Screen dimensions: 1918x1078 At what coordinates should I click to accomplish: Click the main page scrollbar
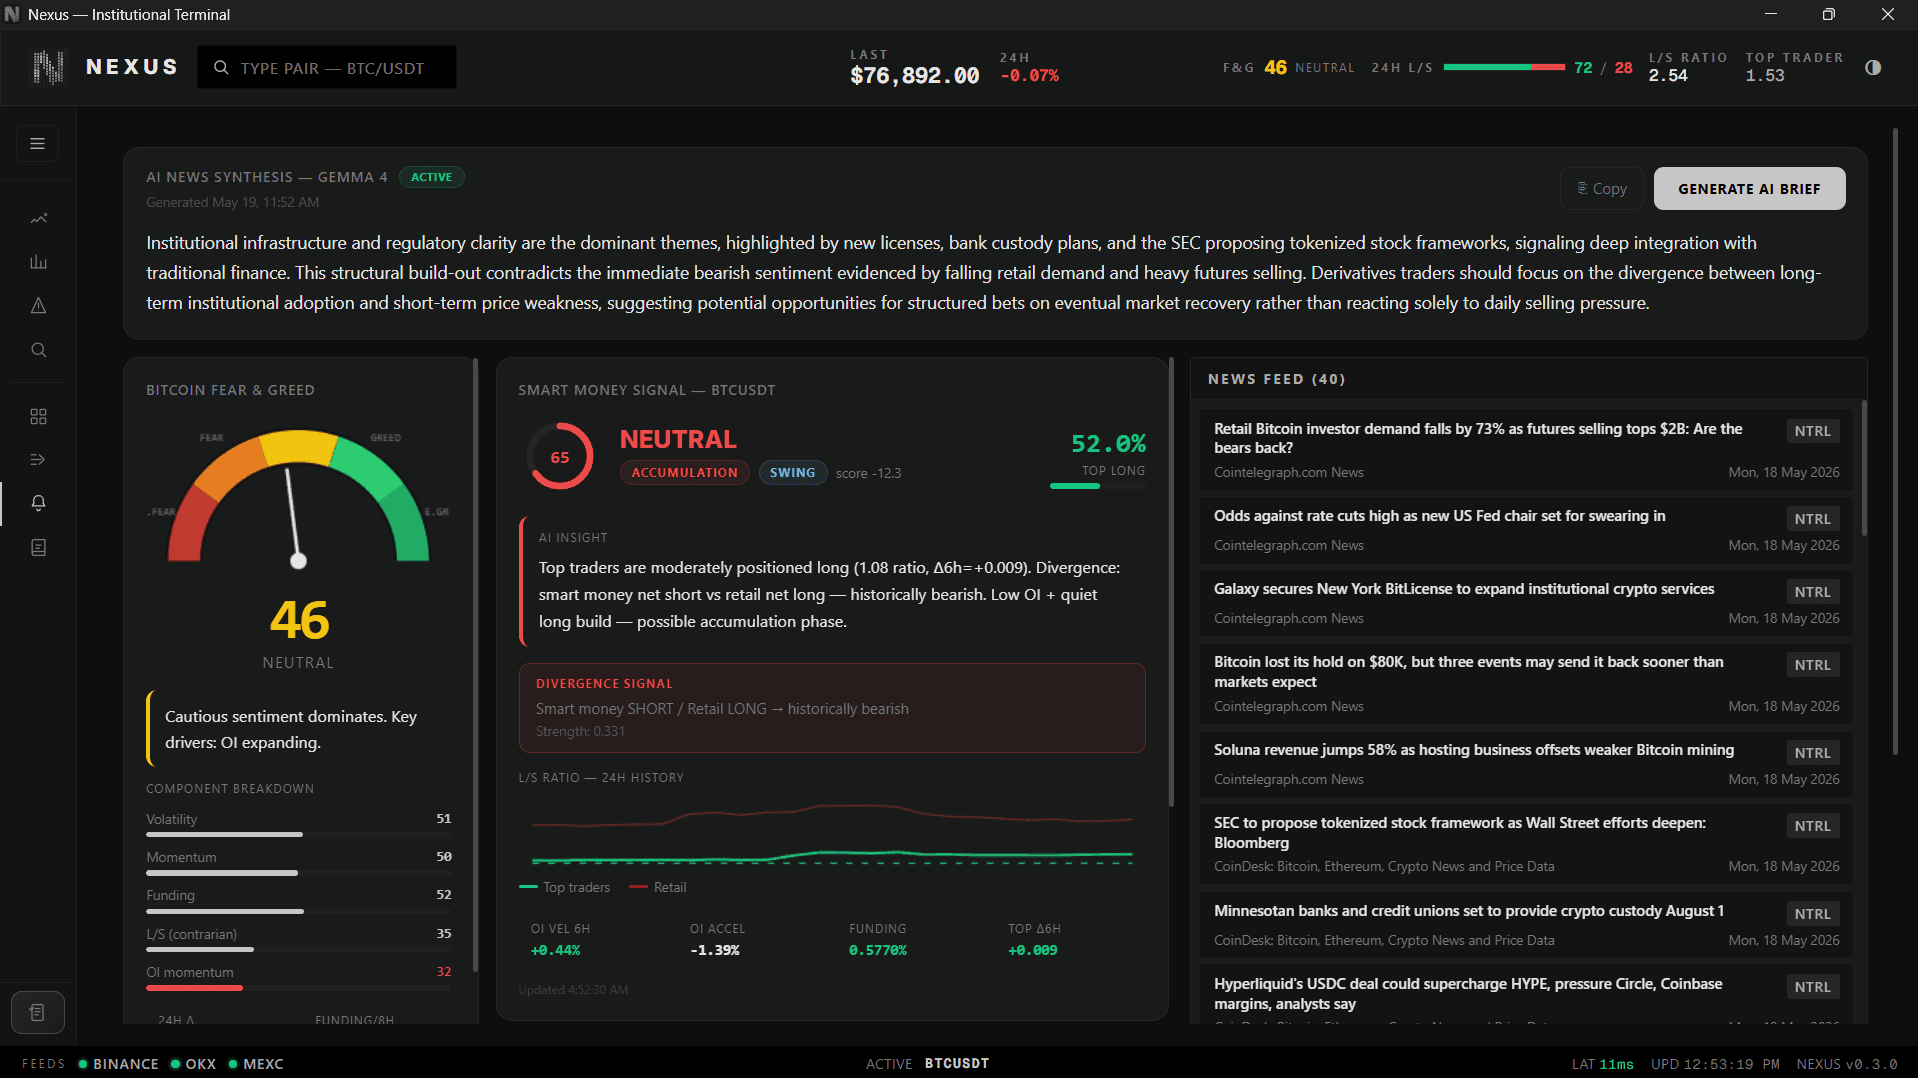tap(1895, 440)
